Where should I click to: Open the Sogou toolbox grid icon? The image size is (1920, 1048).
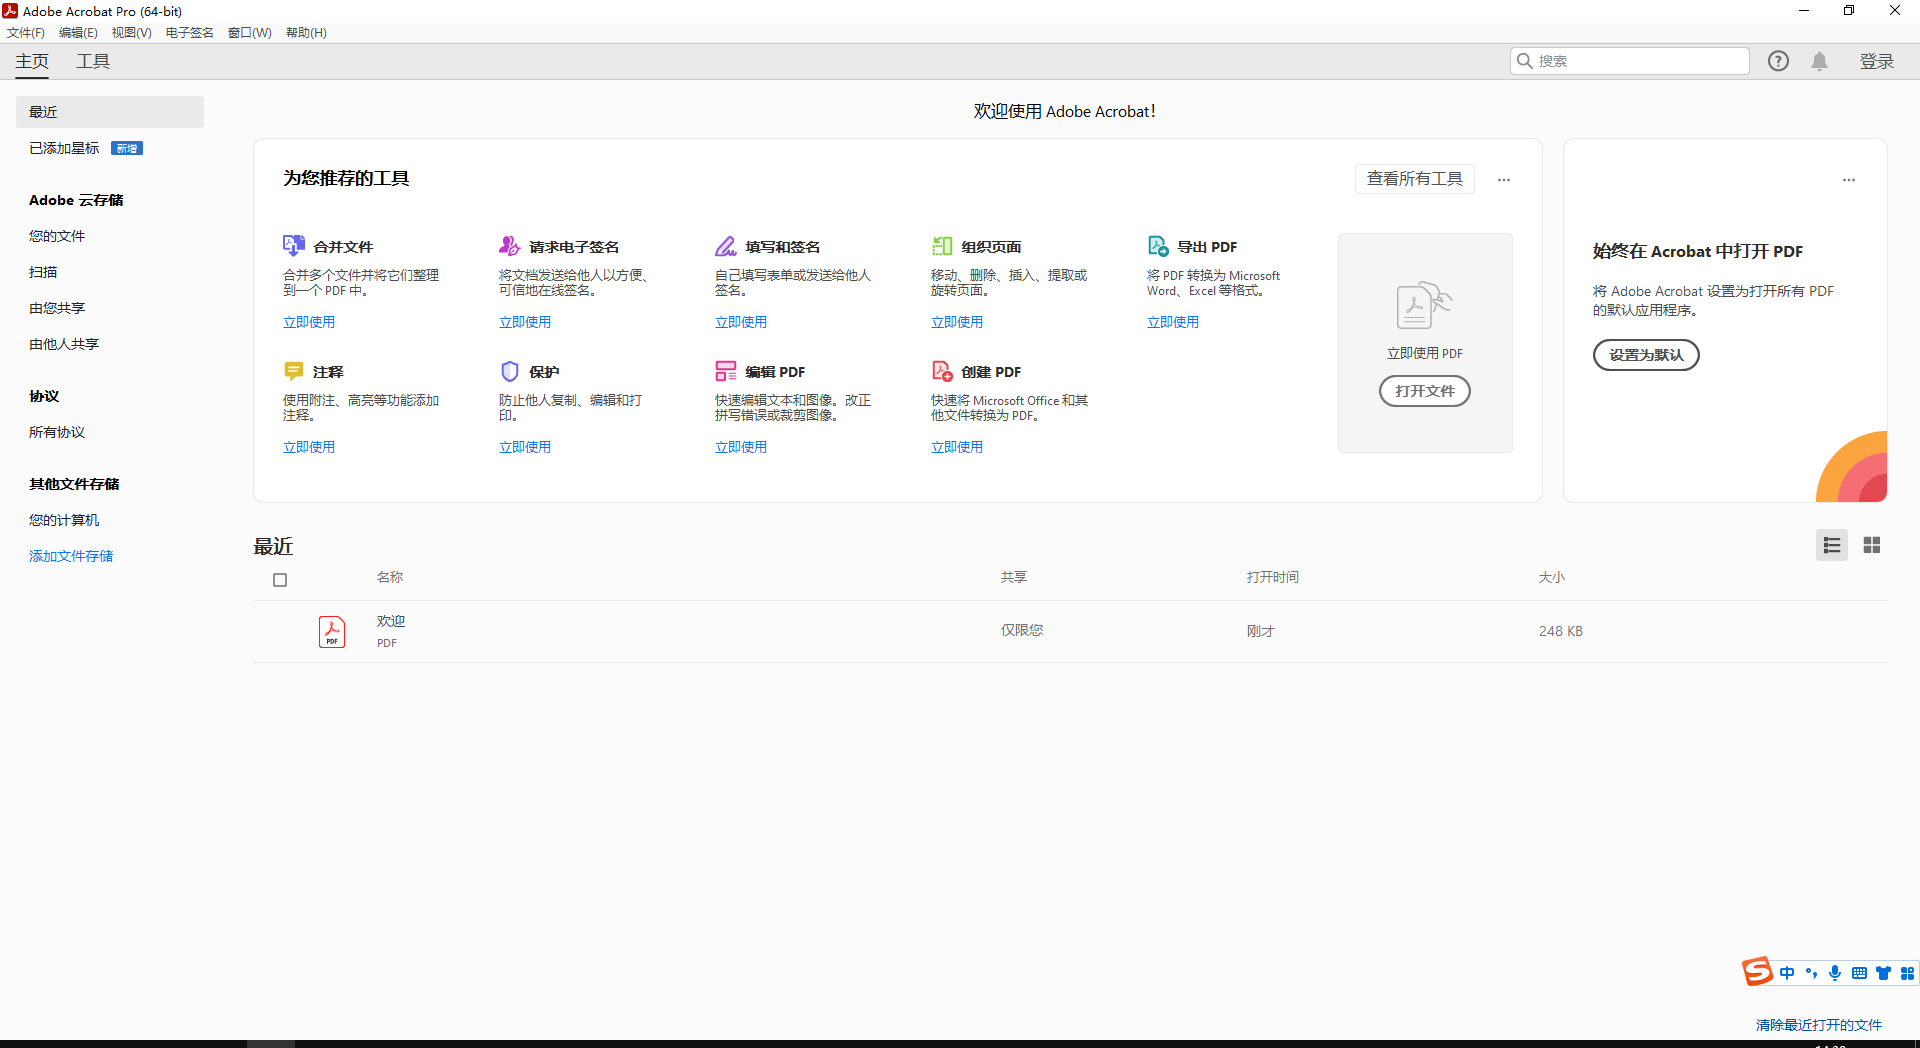1907,973
